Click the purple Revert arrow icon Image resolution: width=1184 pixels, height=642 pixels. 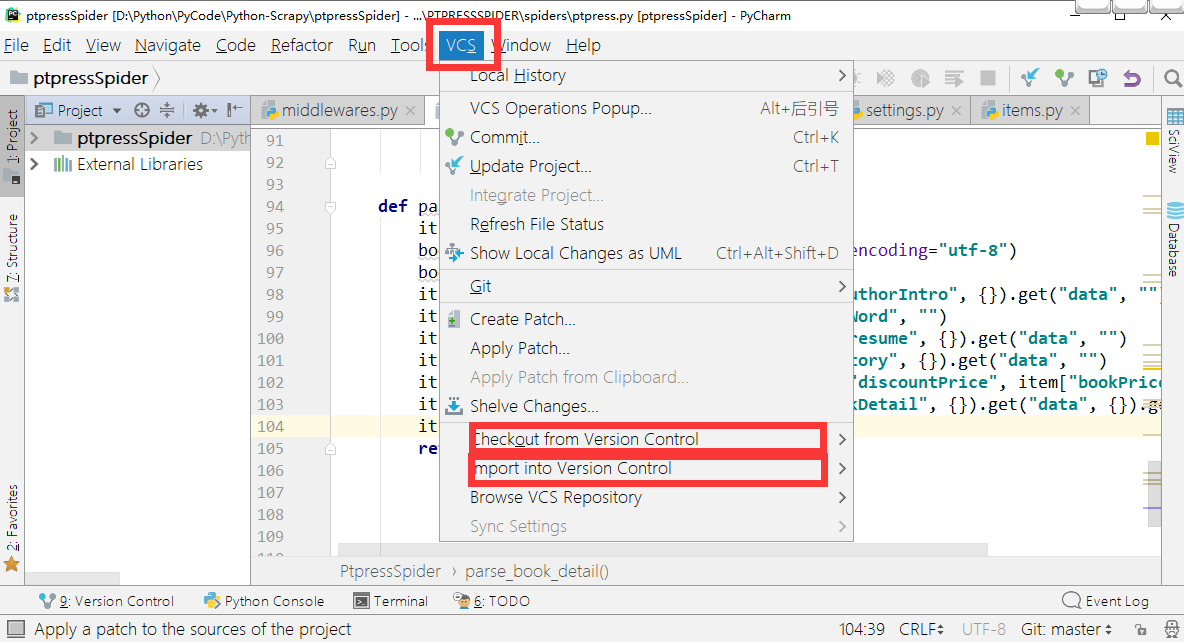coord(1132,78)
